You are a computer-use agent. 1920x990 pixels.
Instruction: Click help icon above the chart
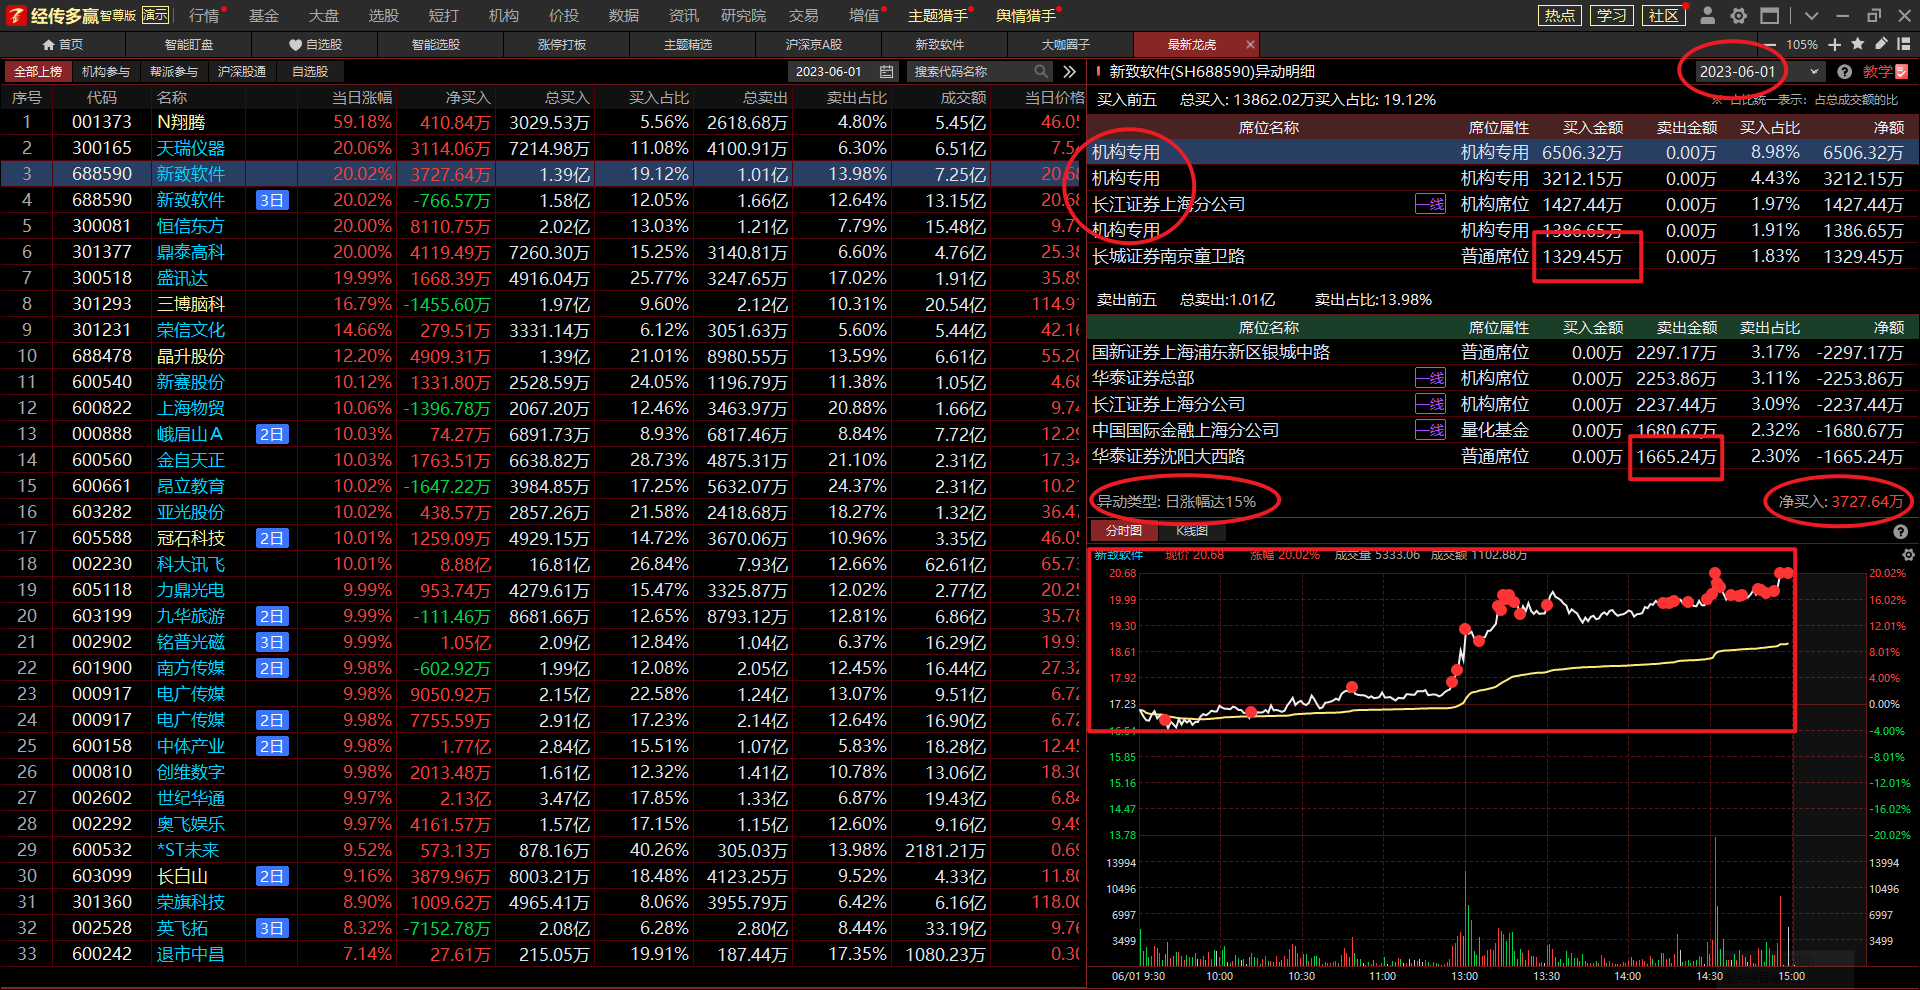click(1900, 532)
